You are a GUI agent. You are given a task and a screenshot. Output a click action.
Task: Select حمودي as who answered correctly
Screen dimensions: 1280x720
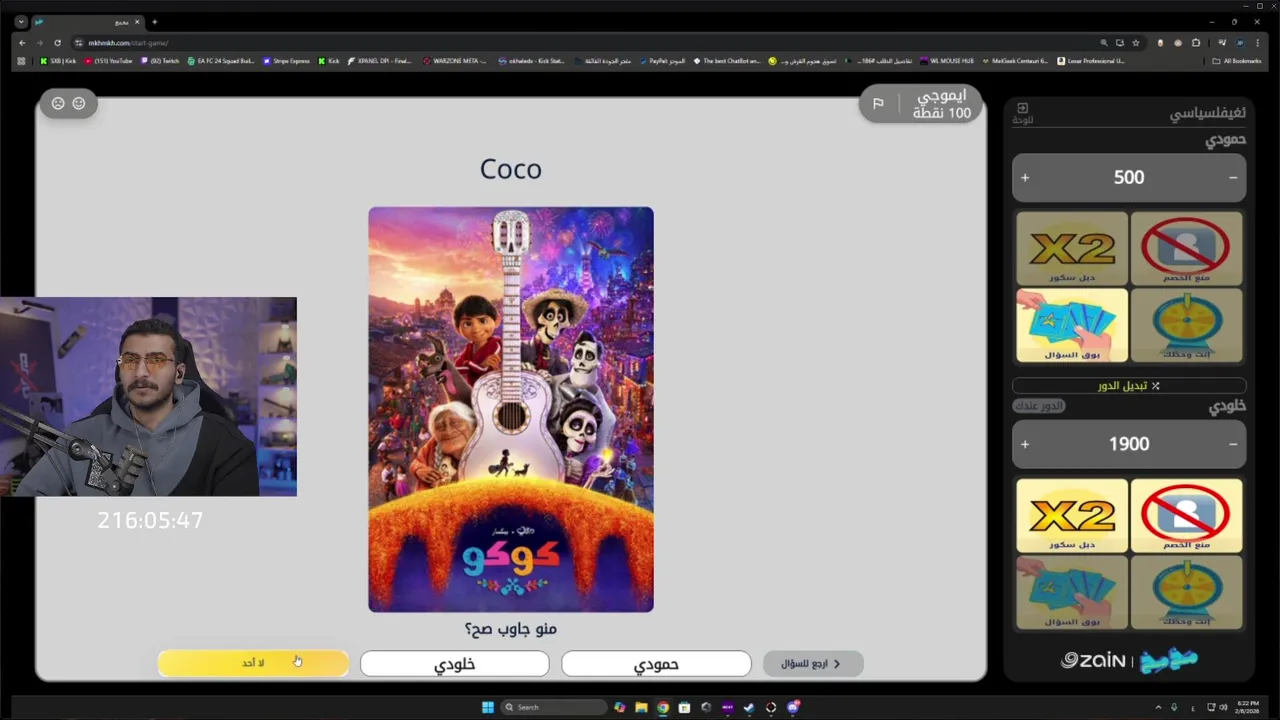point(656,664)
